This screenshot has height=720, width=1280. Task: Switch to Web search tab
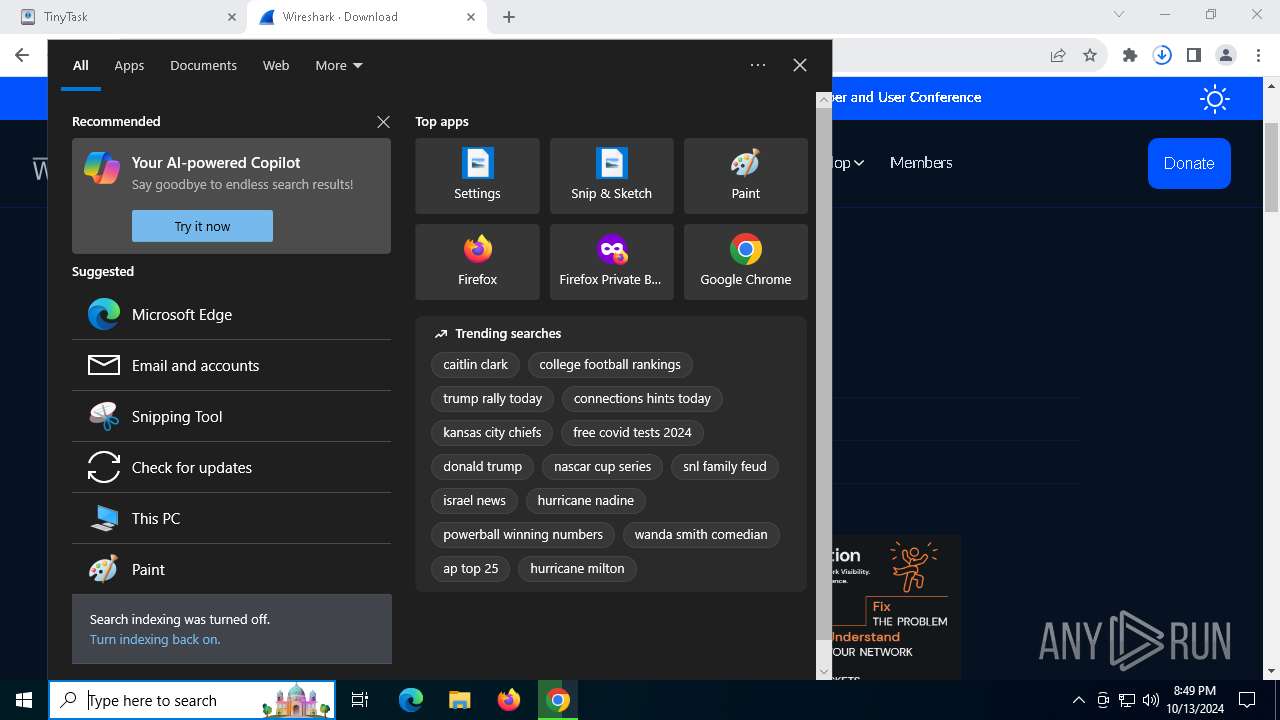pyautogui.click(x=276, y=65)
